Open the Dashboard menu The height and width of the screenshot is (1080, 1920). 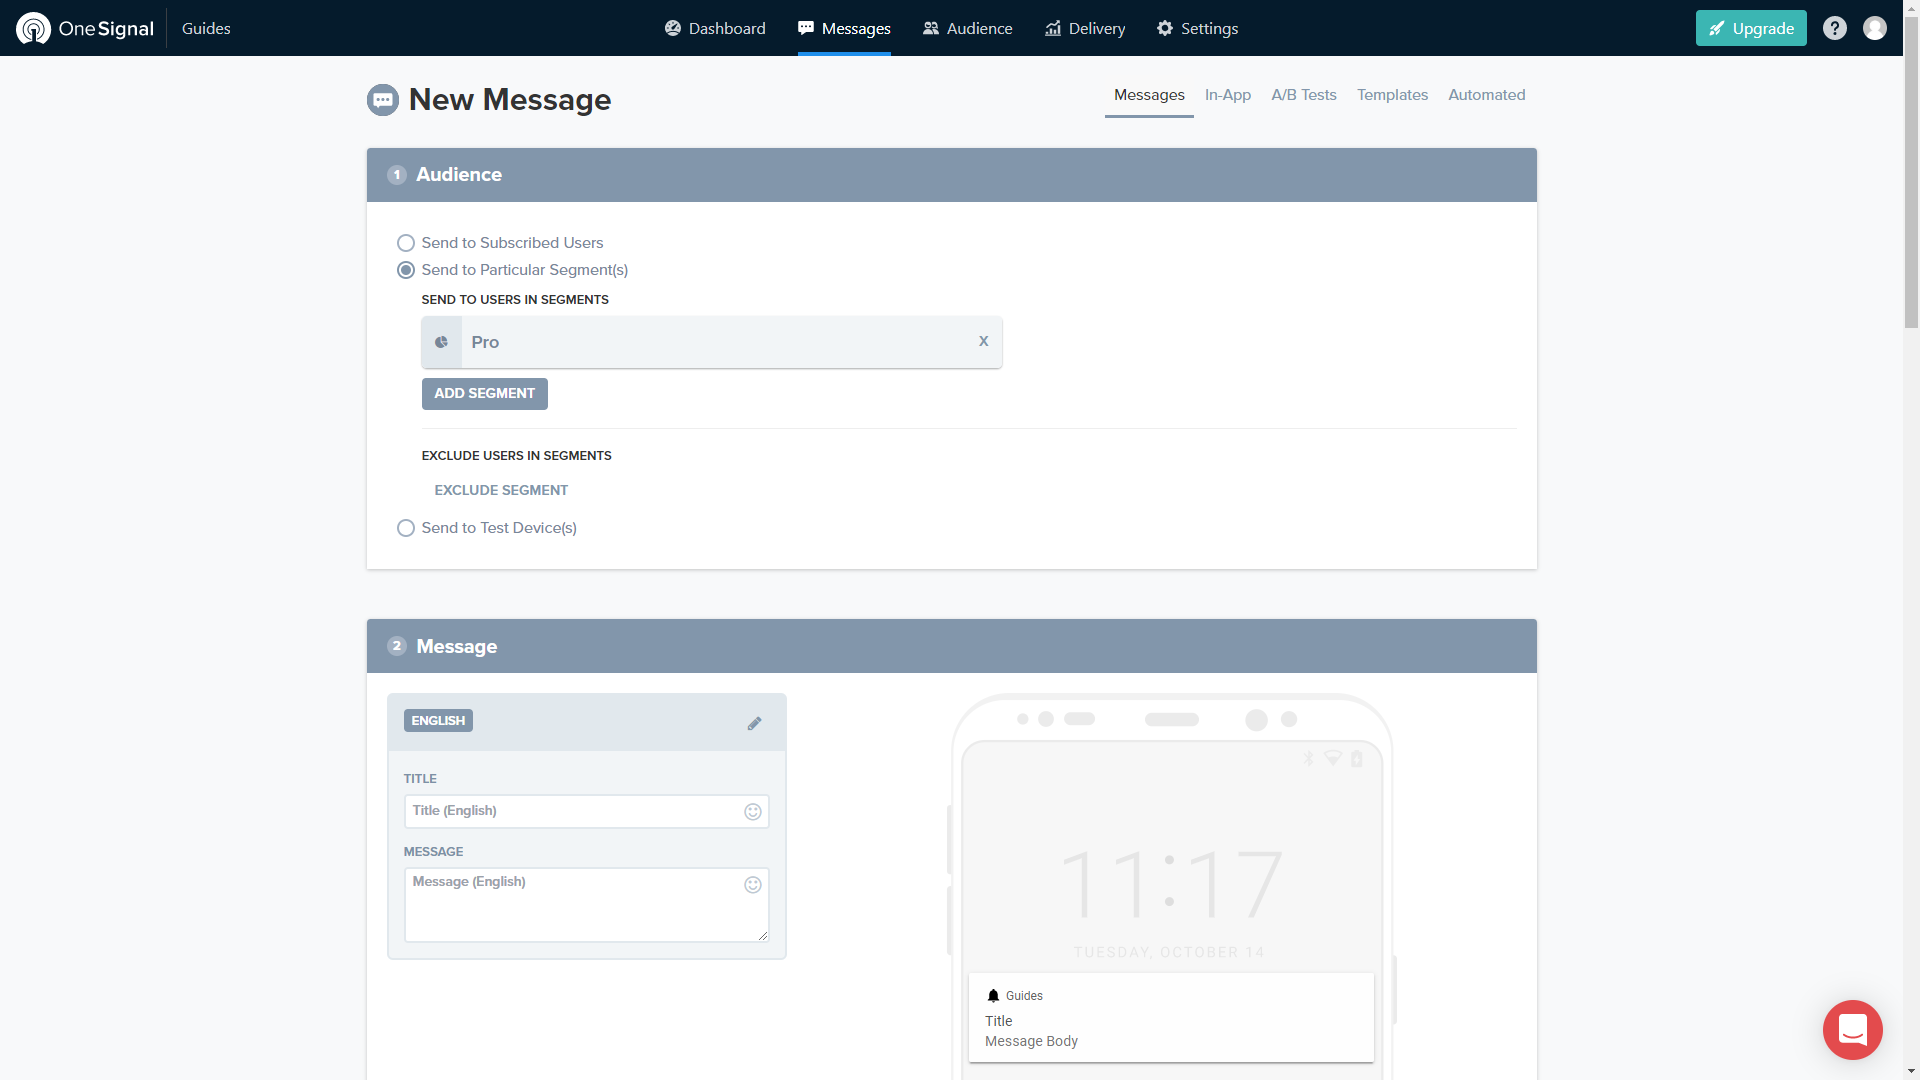pos(715,28)
